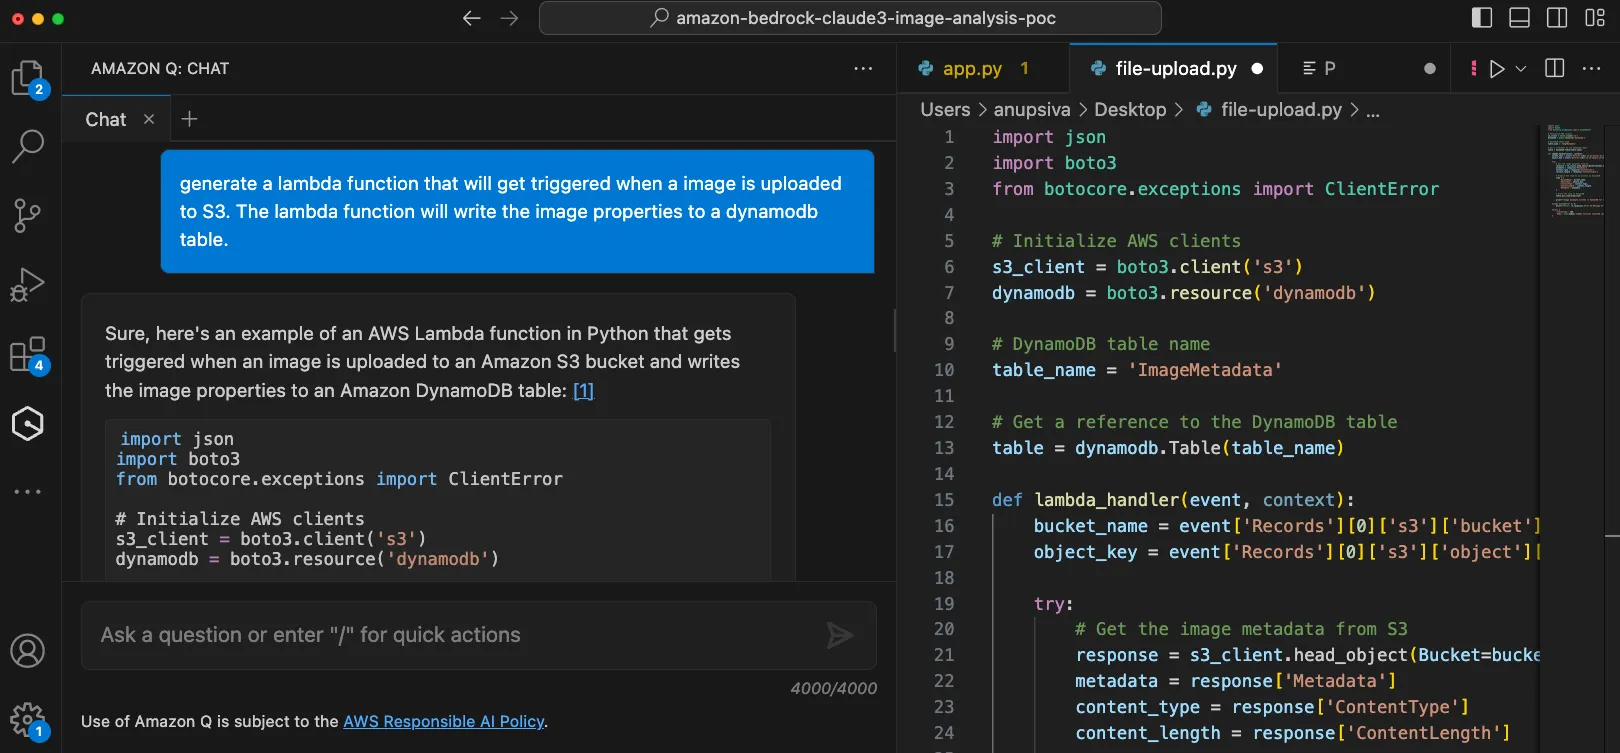Click unsaved dot on file-upload.py tab
The image size is (1620, 753).
point(1257,68)
